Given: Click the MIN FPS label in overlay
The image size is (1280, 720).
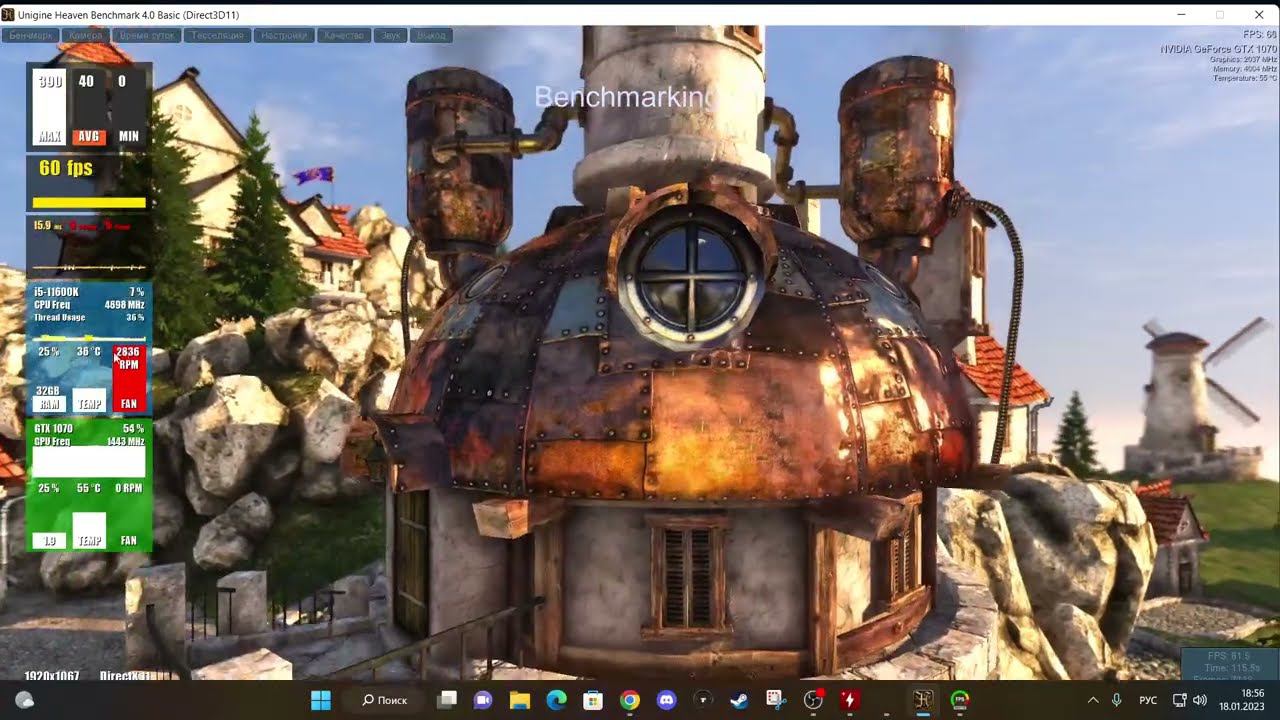Looking at the screenshot, I should point(128,137).
